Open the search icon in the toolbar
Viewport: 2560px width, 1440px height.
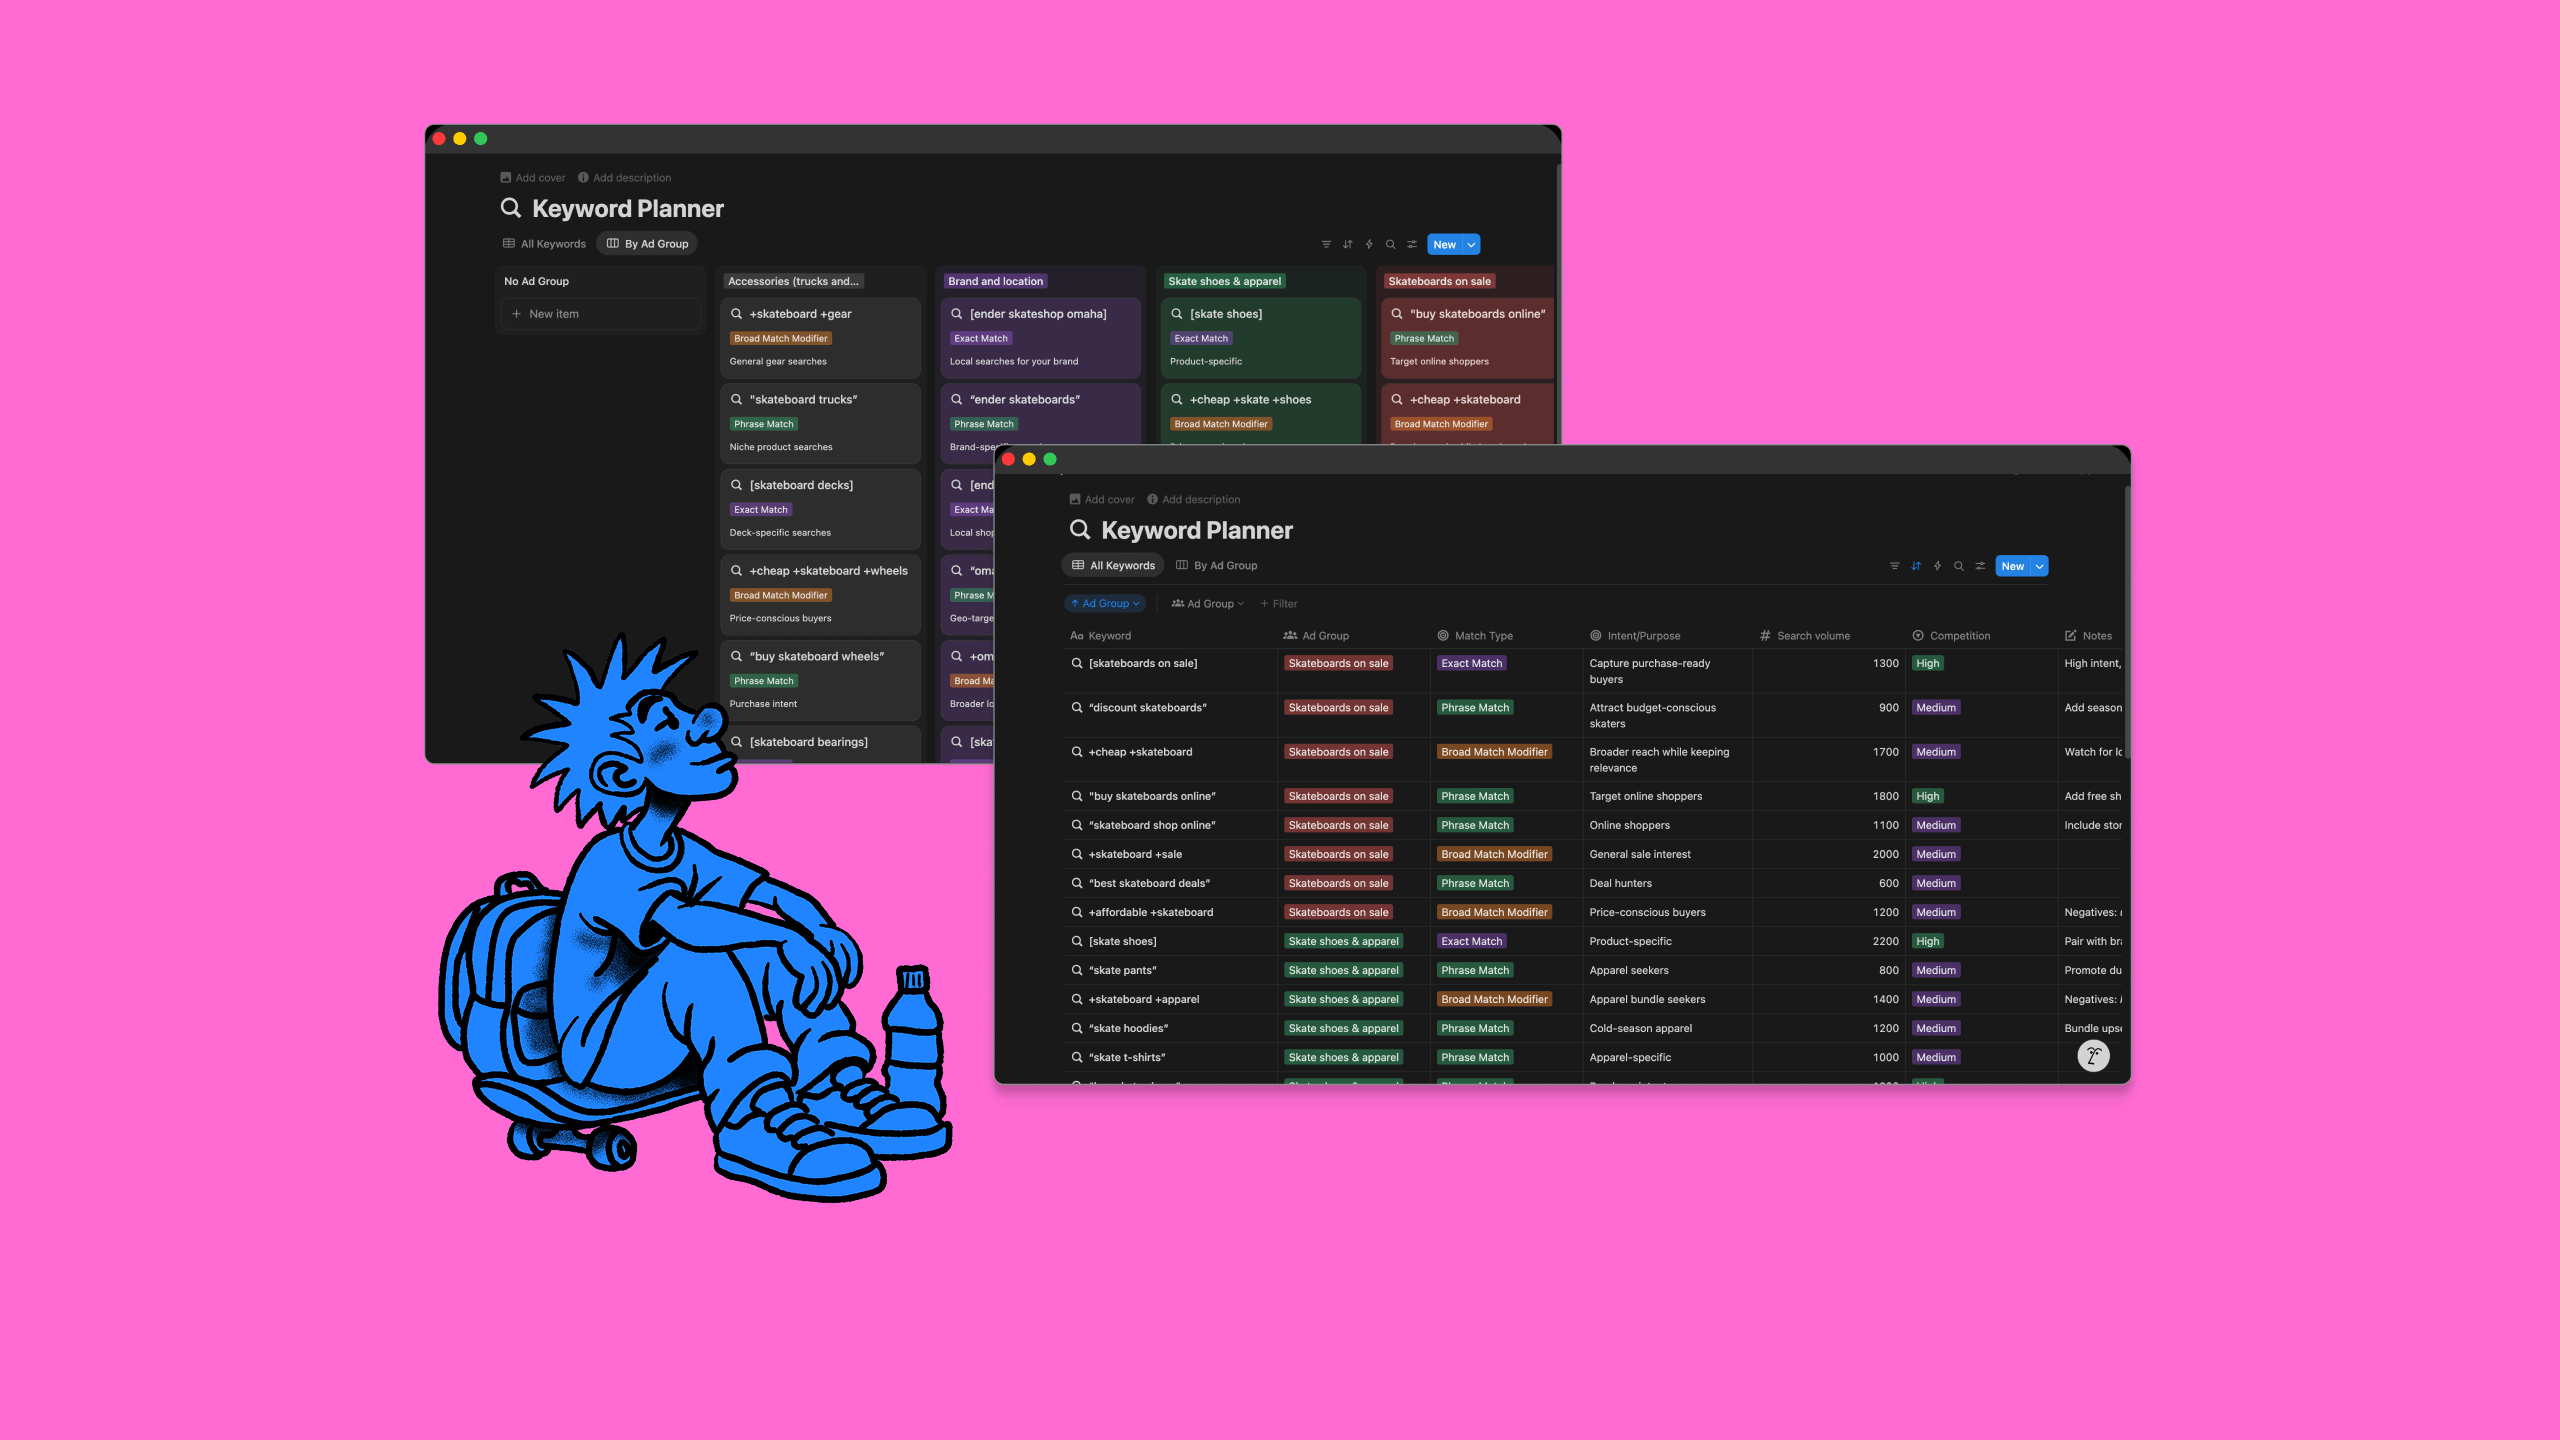[1959, 566]
